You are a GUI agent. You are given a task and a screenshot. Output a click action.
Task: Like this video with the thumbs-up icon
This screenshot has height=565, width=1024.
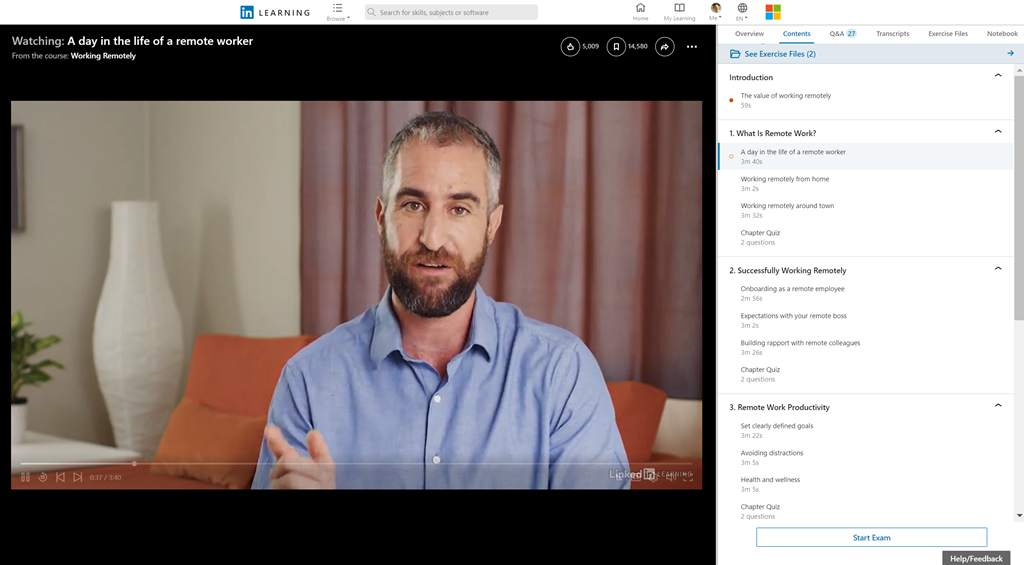pos(570,46)
